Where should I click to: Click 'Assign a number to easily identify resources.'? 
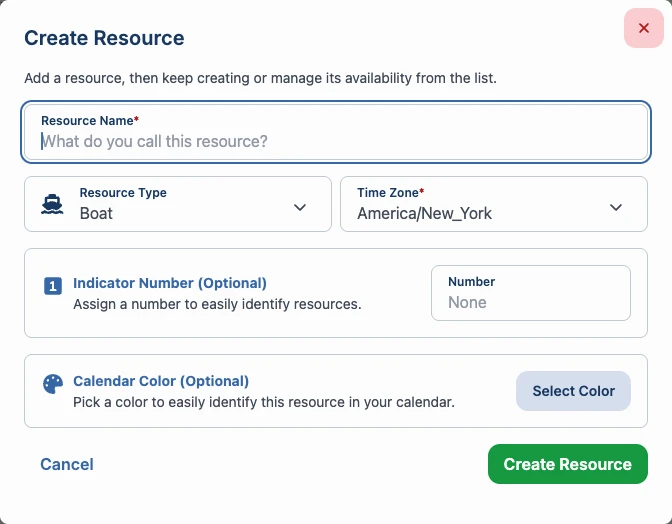tap(217, 304)
